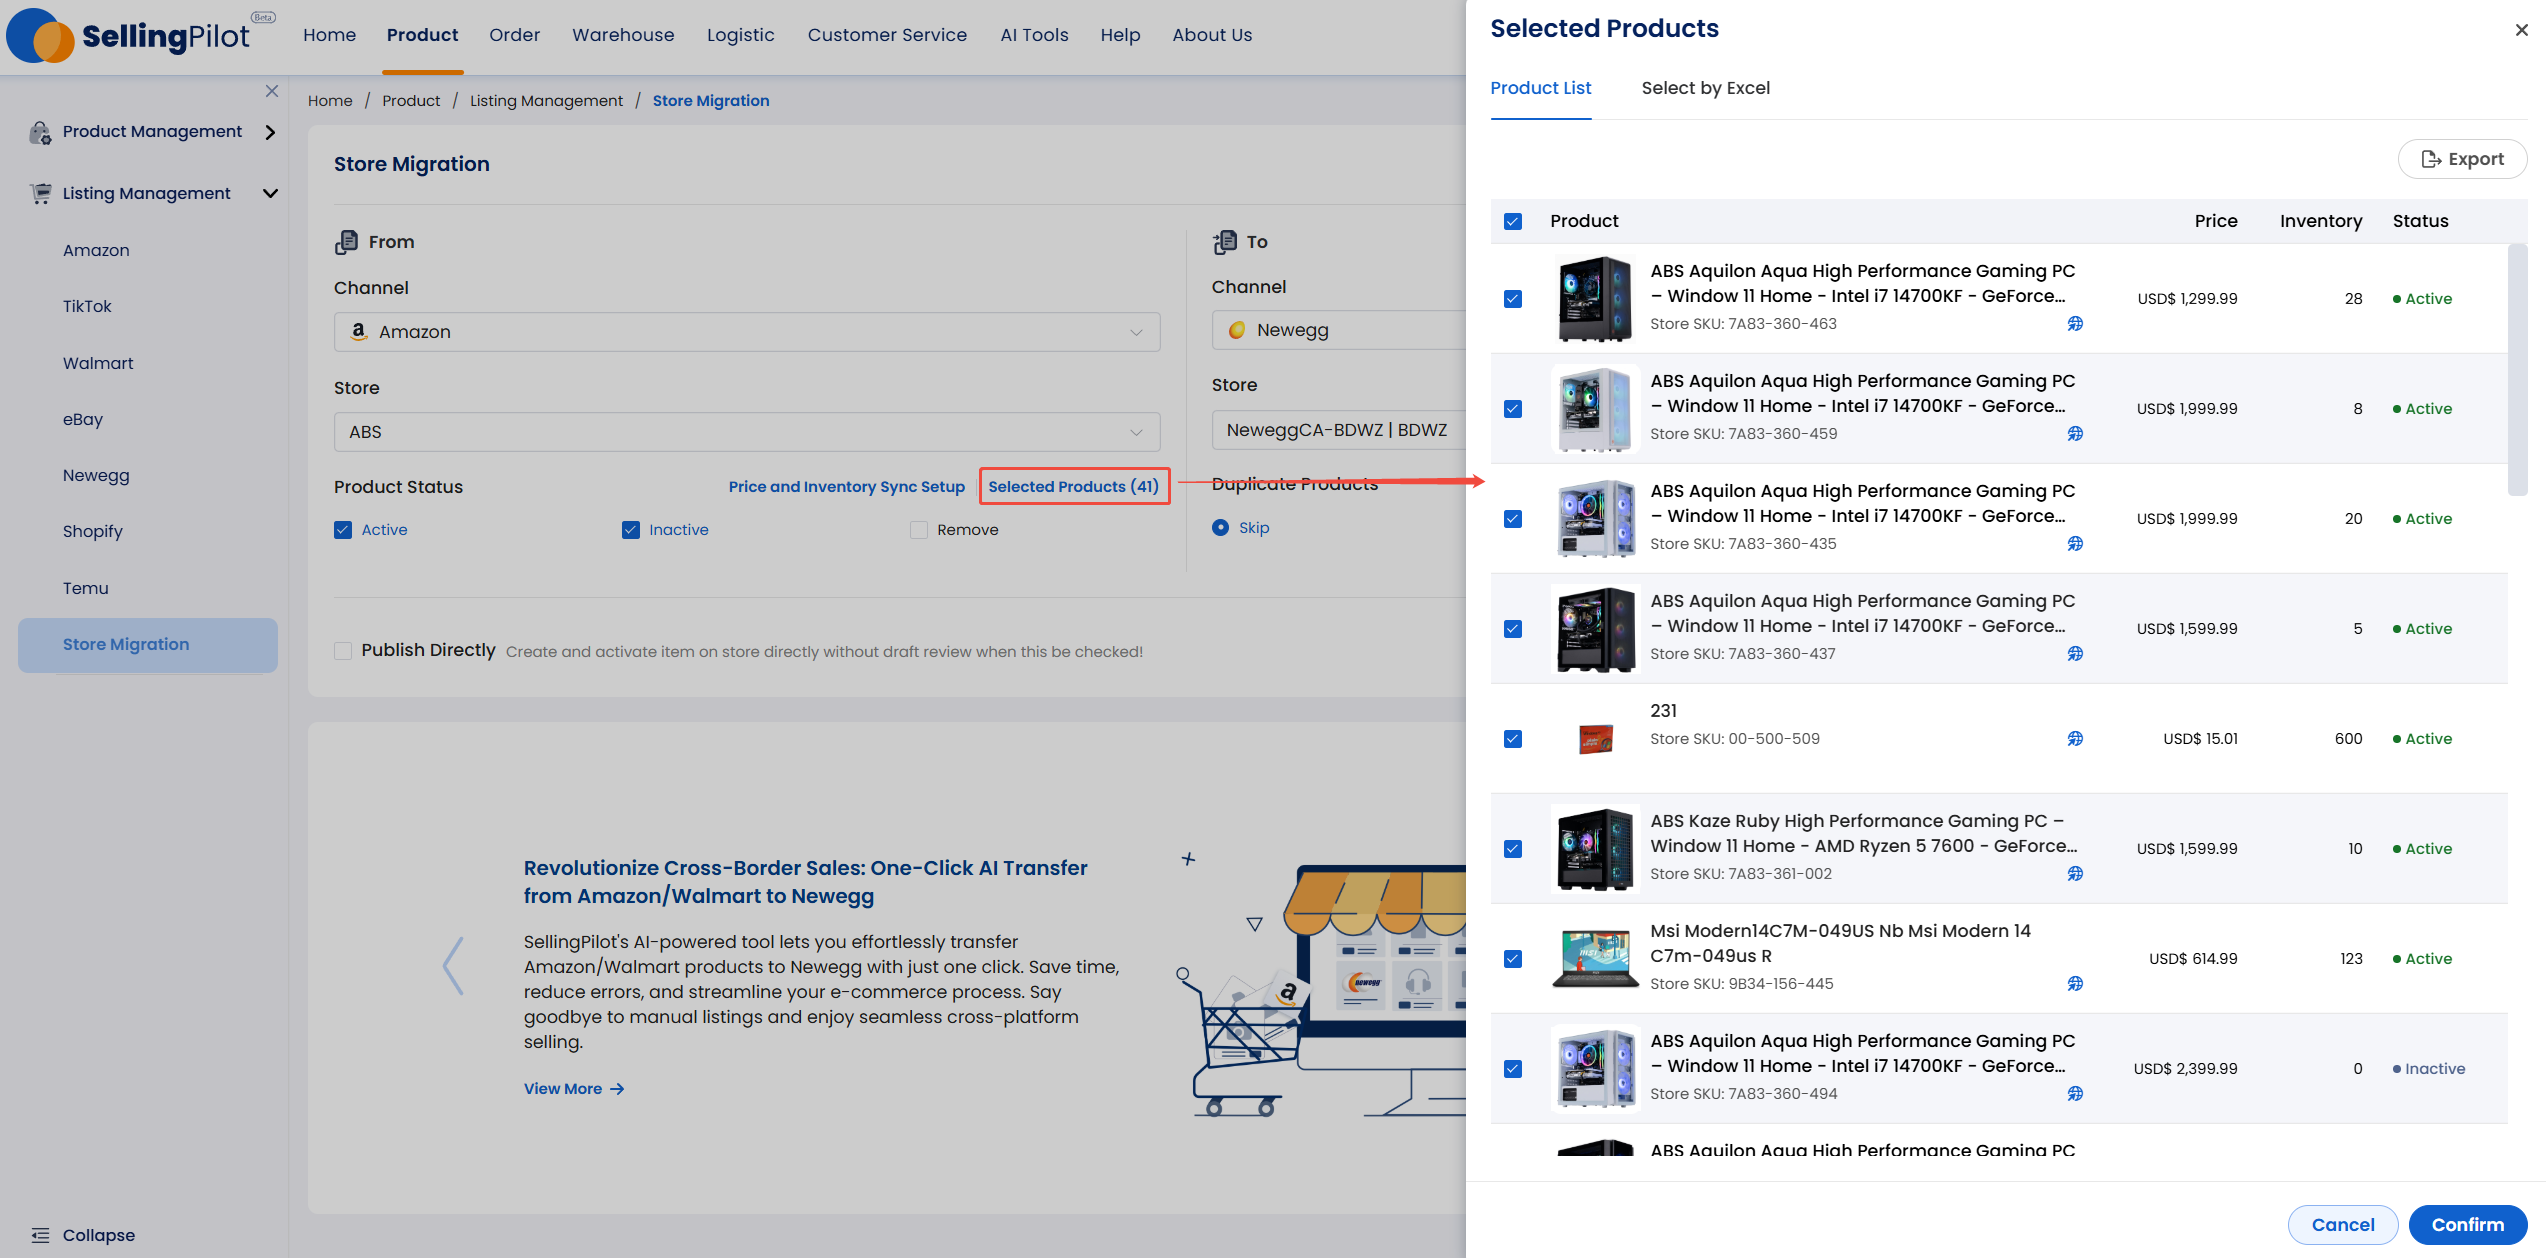Click the From section copy icon
Screen dimensions: 2546x1258
(x=346, y=242)
